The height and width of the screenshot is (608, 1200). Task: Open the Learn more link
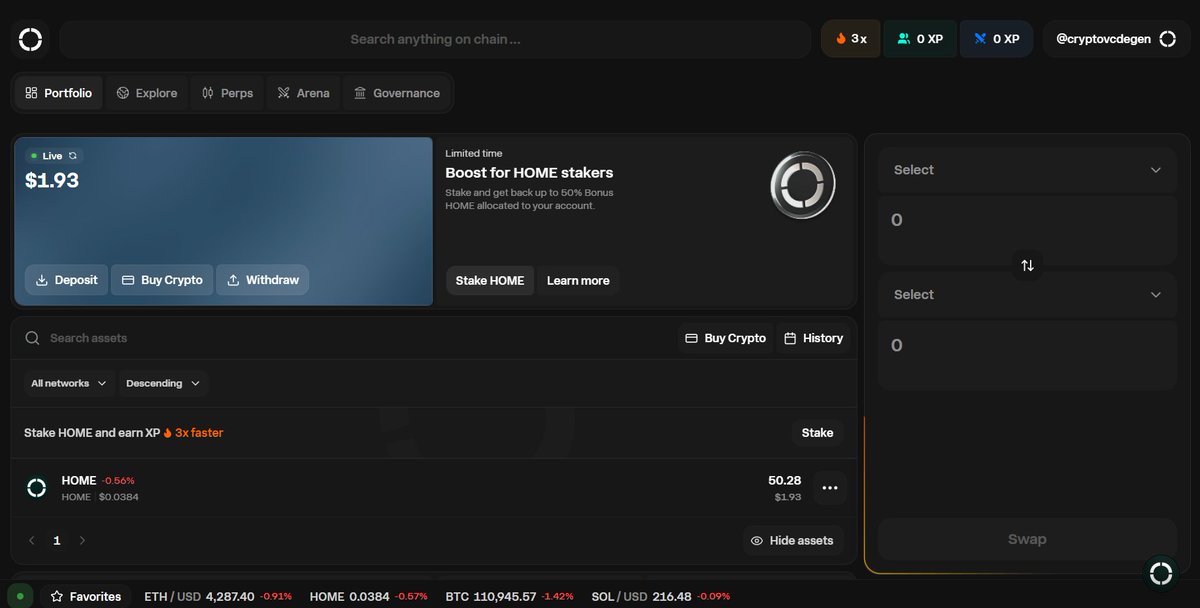click(x=578, y=280)
